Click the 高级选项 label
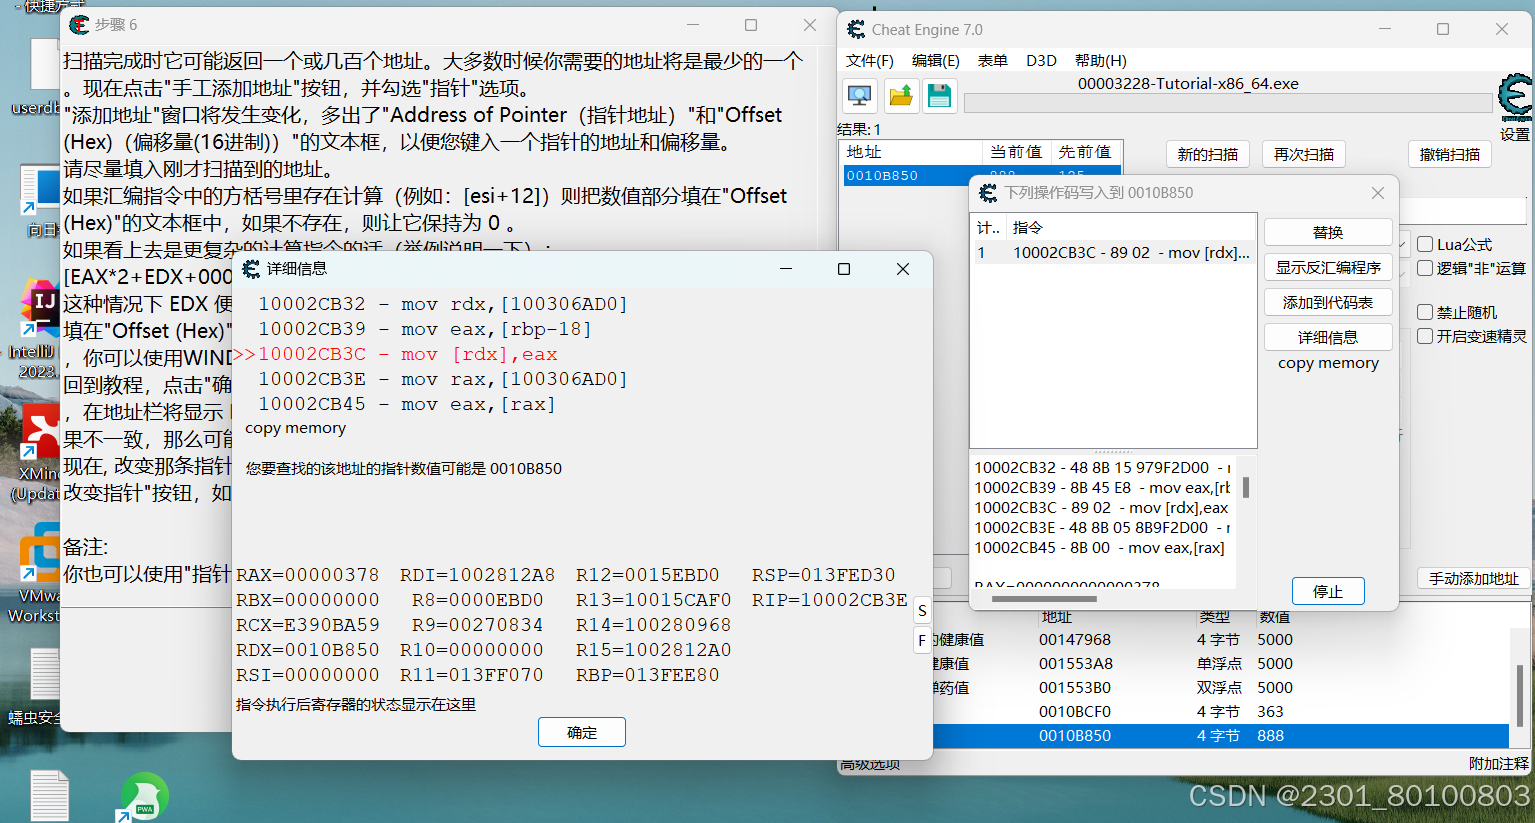Image resolution: width=1535 pixels, height=823 pixels. pyautogui.click(x=870, y=765)
